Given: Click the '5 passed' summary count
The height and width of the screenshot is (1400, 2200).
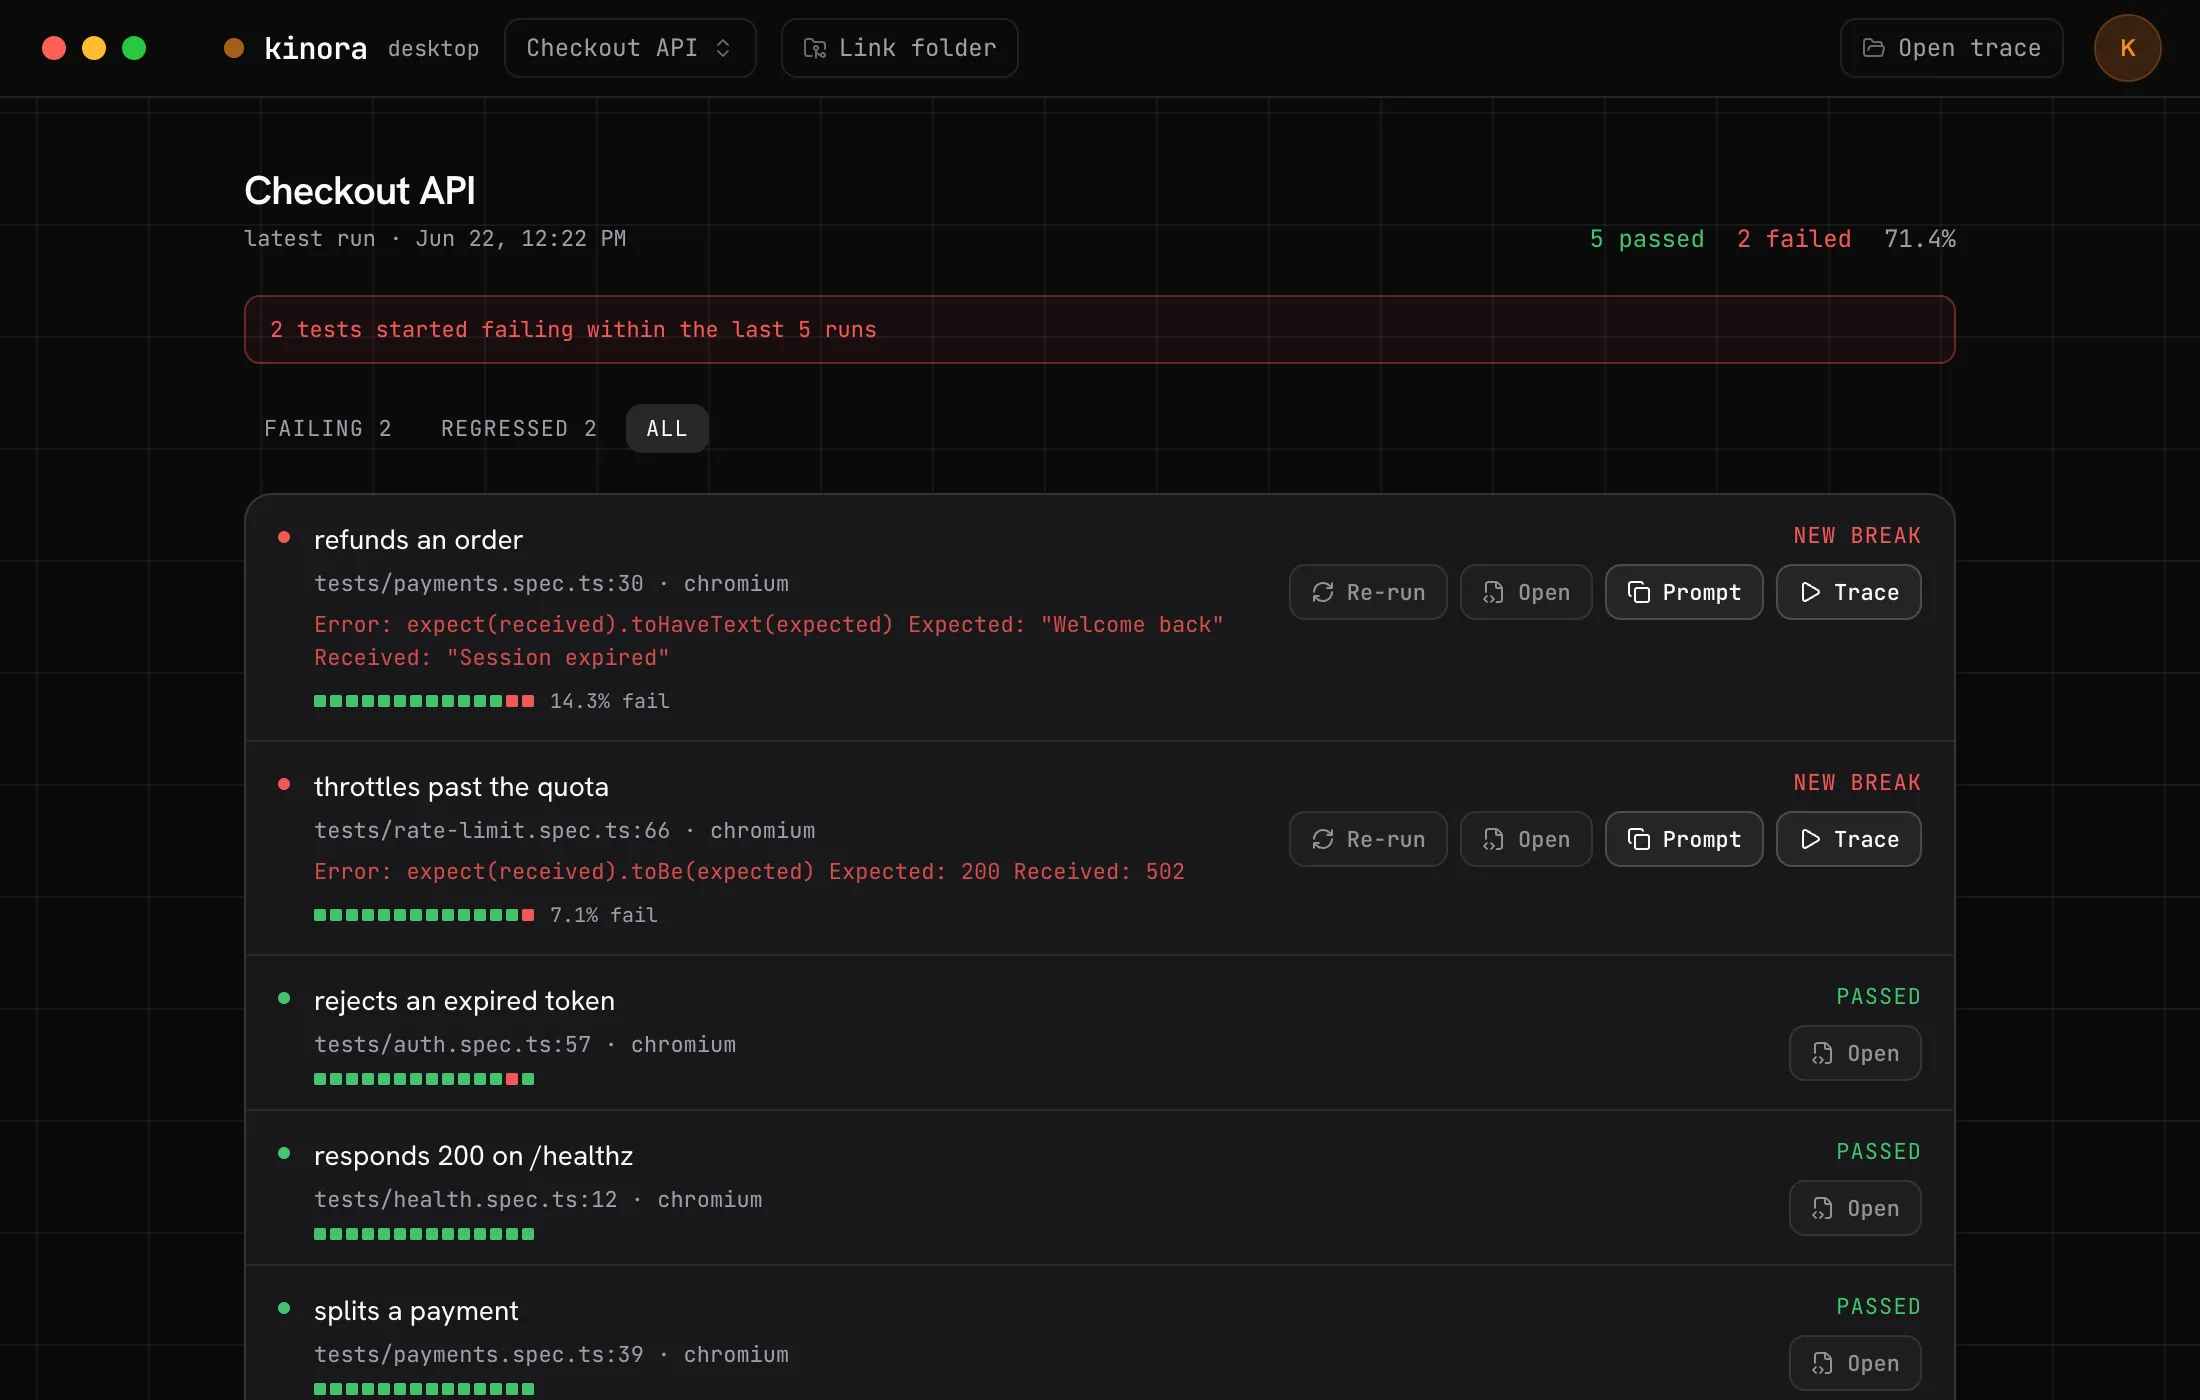Looking at the screenshot, I should pos(1647,239).
